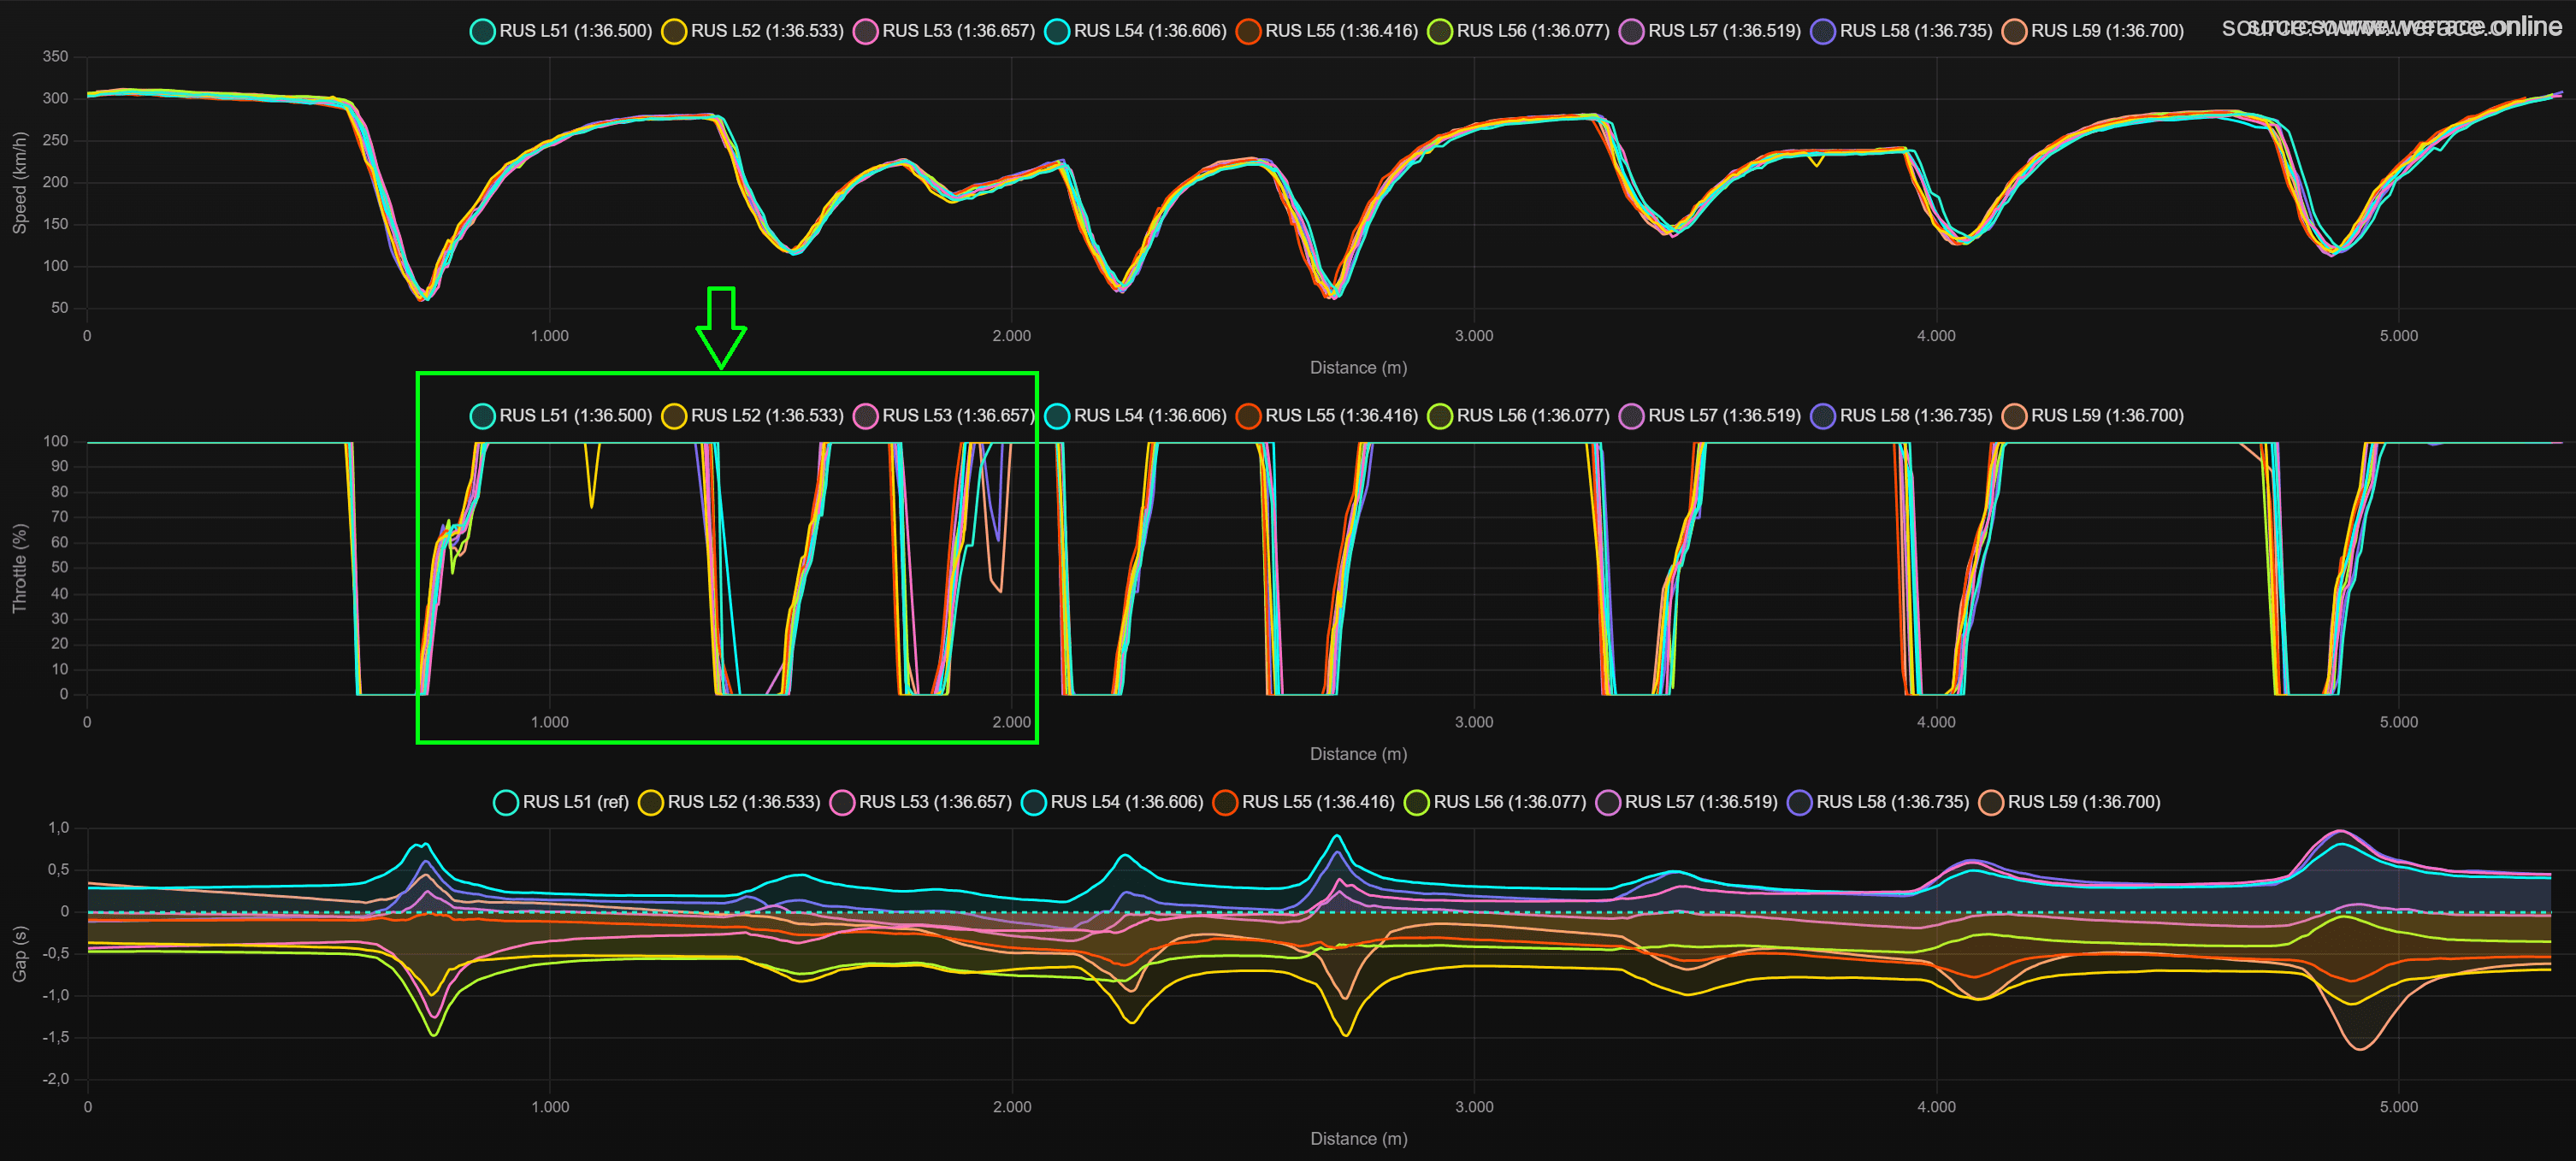Hide RUS L55 lap in throttle chart legend
Screen dimensions: 2576x1161
pyautogui.click(x=1340, y=416)
